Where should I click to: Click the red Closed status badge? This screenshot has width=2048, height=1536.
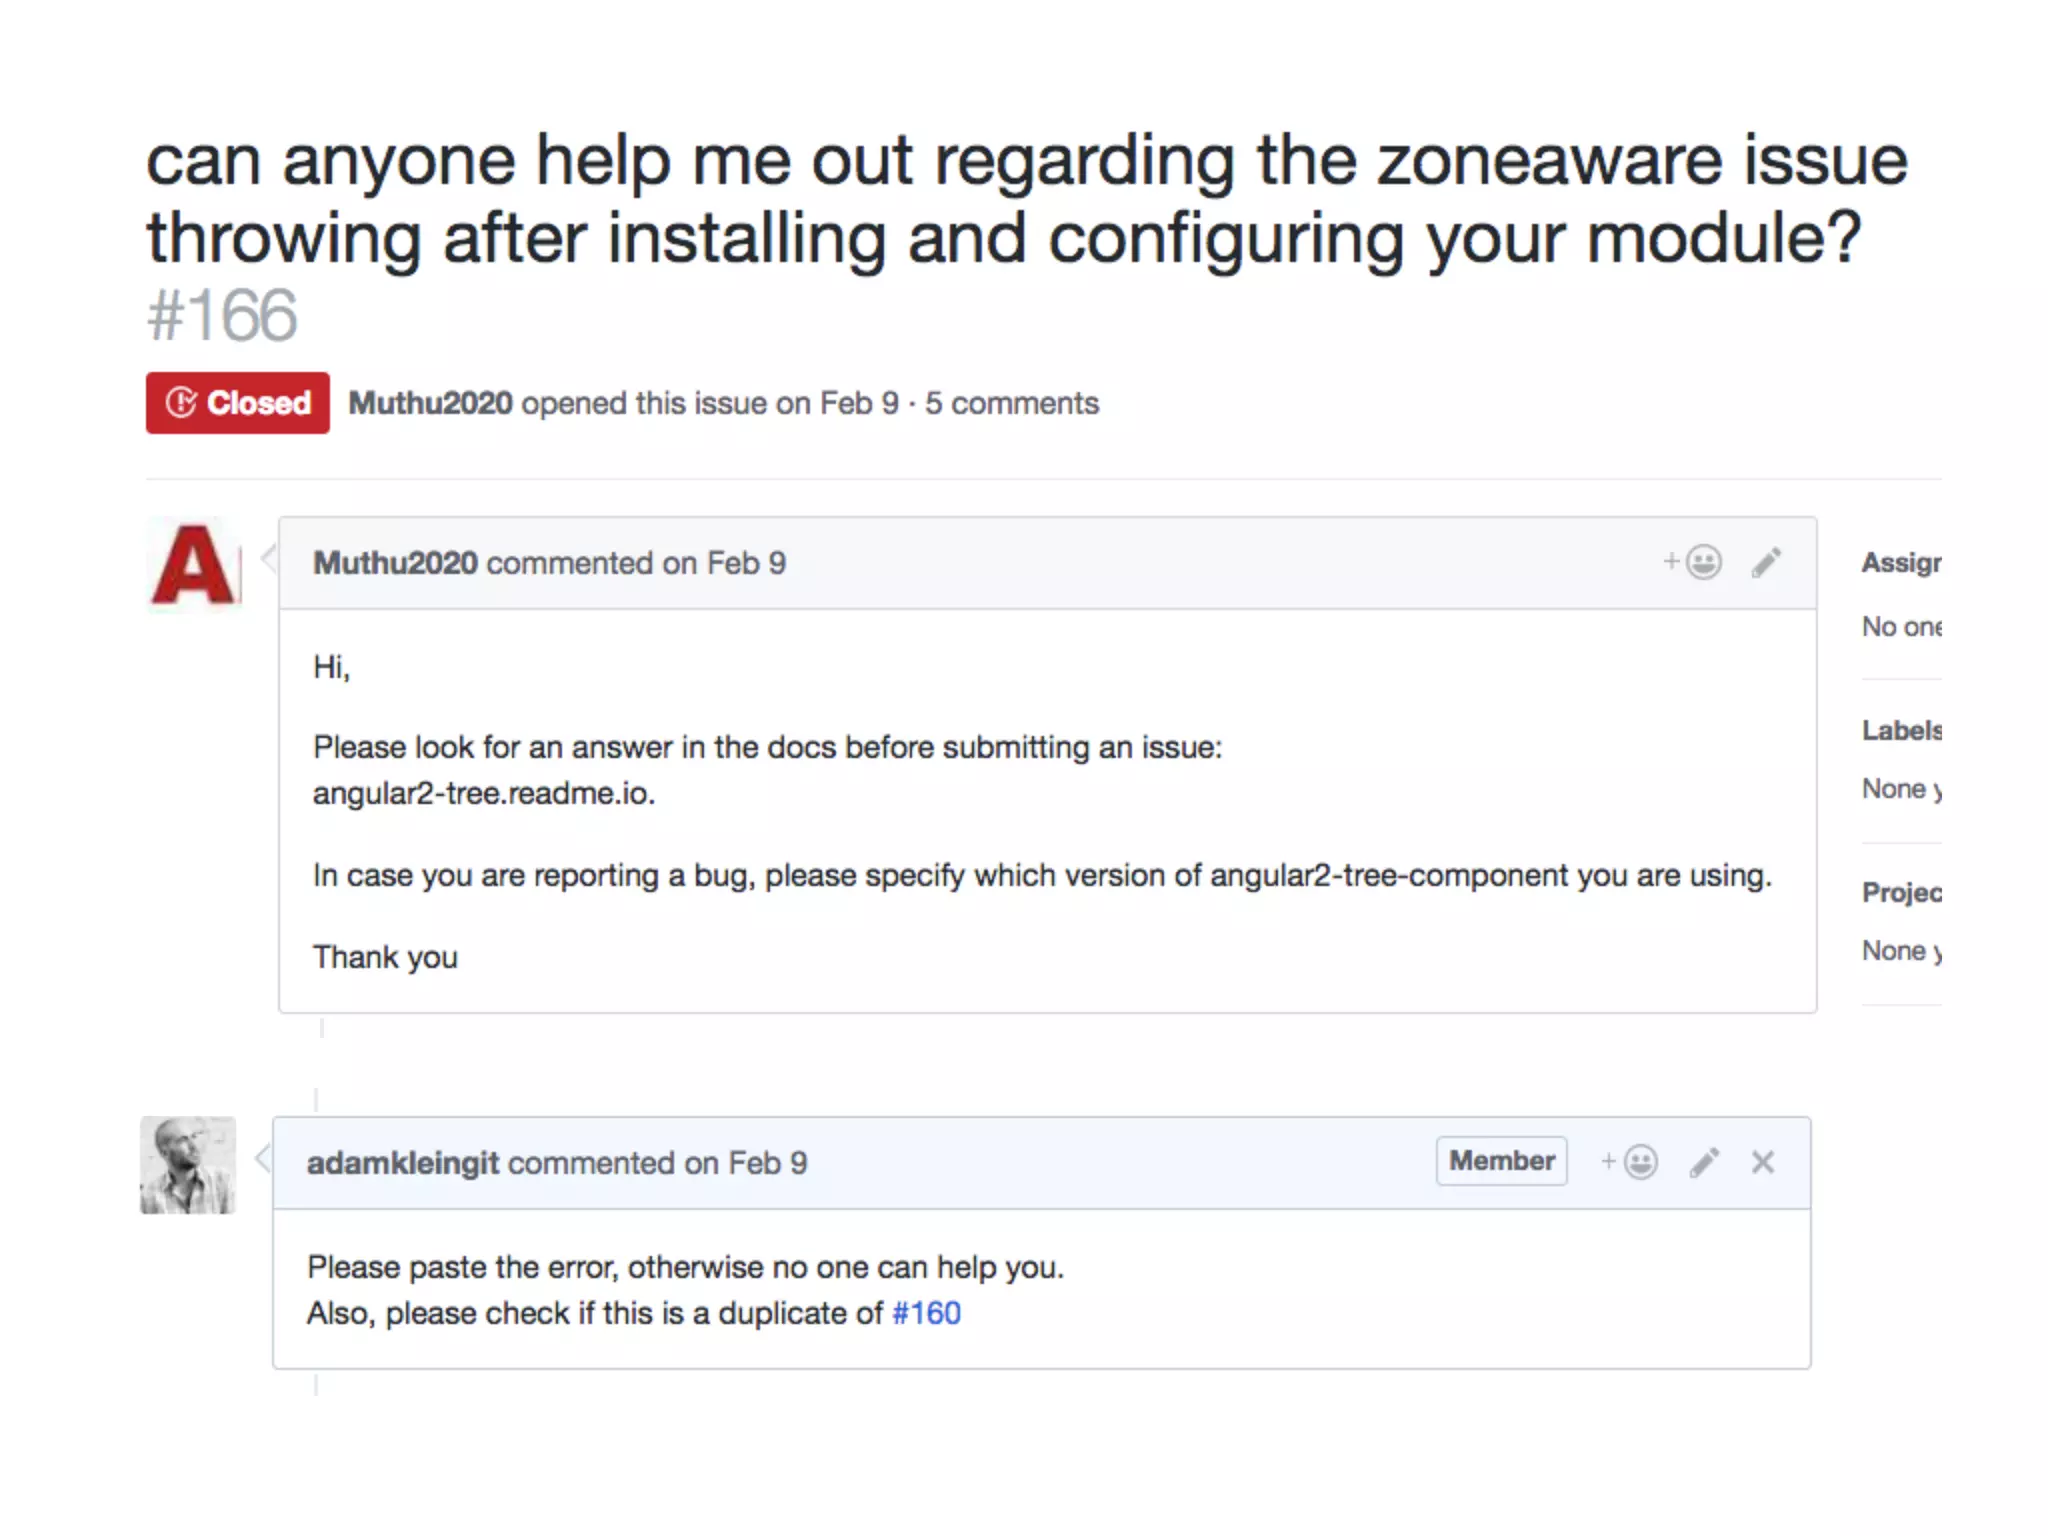[x=238, y=403]
